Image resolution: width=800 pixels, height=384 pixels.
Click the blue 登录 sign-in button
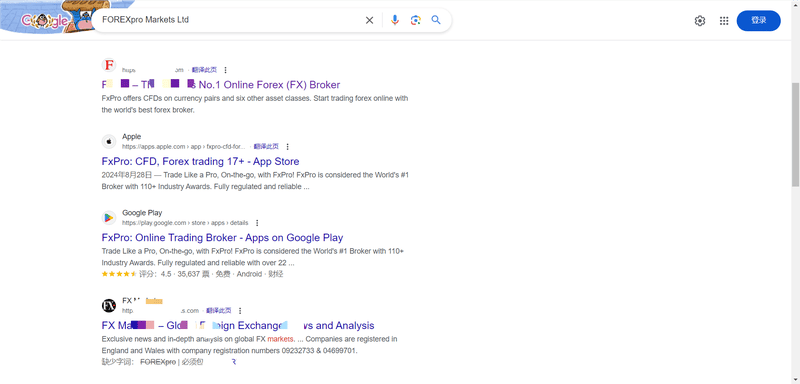pyautogui.click(x=759, y=20)
